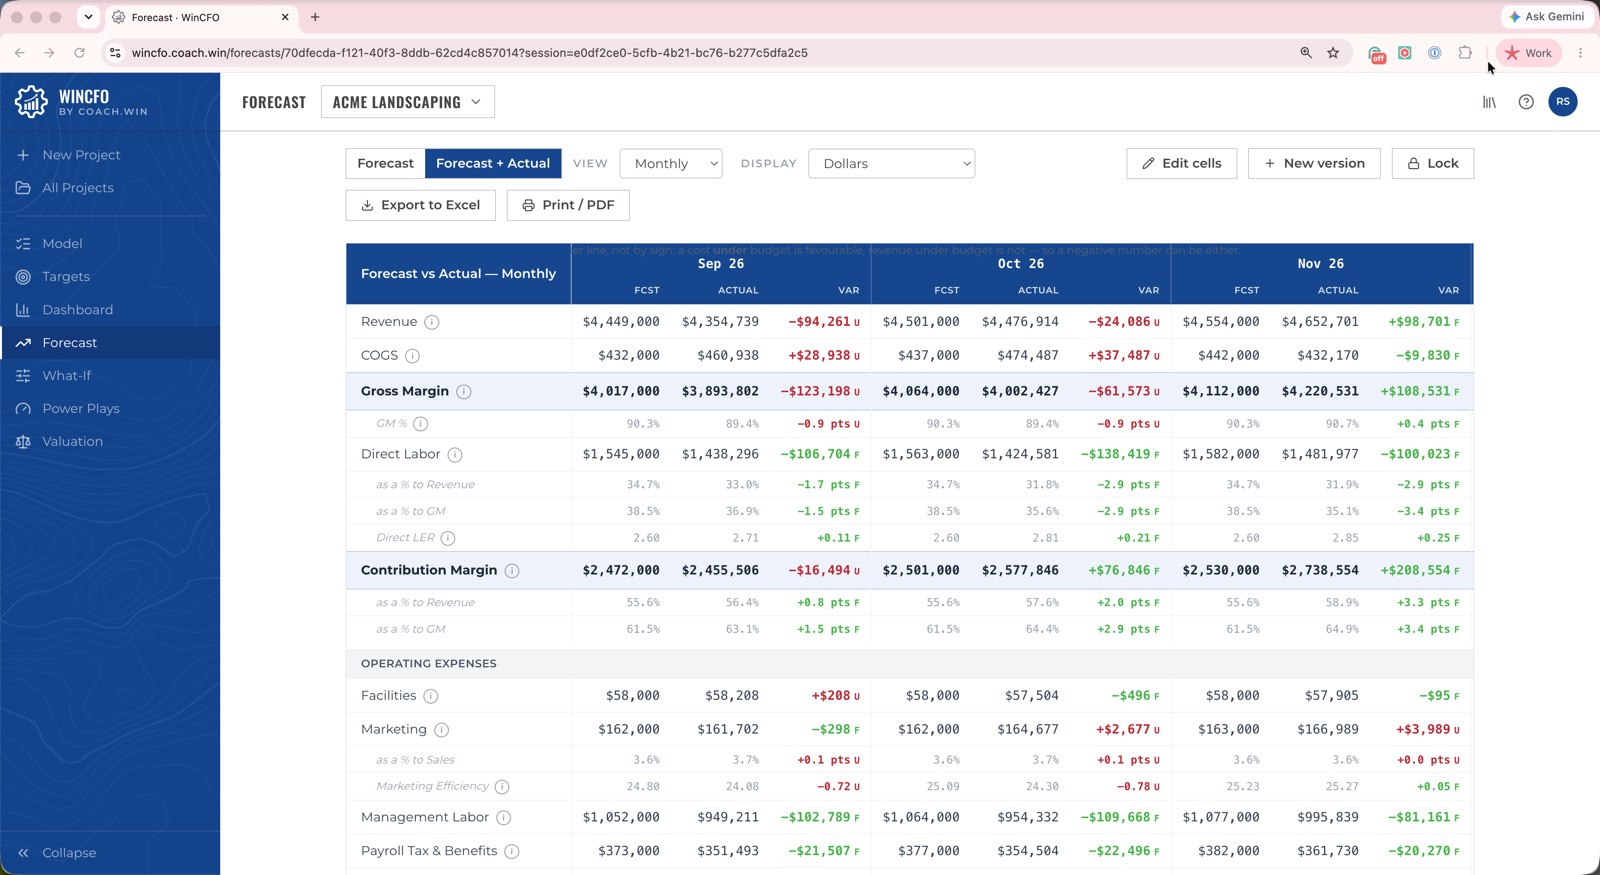Viewport: 1600px width, 875px height.
Task: Collapse the sidebar
Action: point(57,853)
